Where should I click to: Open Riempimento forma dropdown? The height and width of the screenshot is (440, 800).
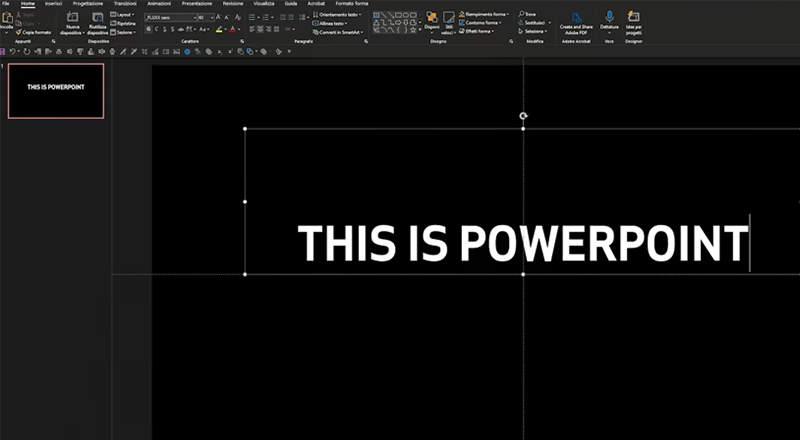(x=484, y=14)
